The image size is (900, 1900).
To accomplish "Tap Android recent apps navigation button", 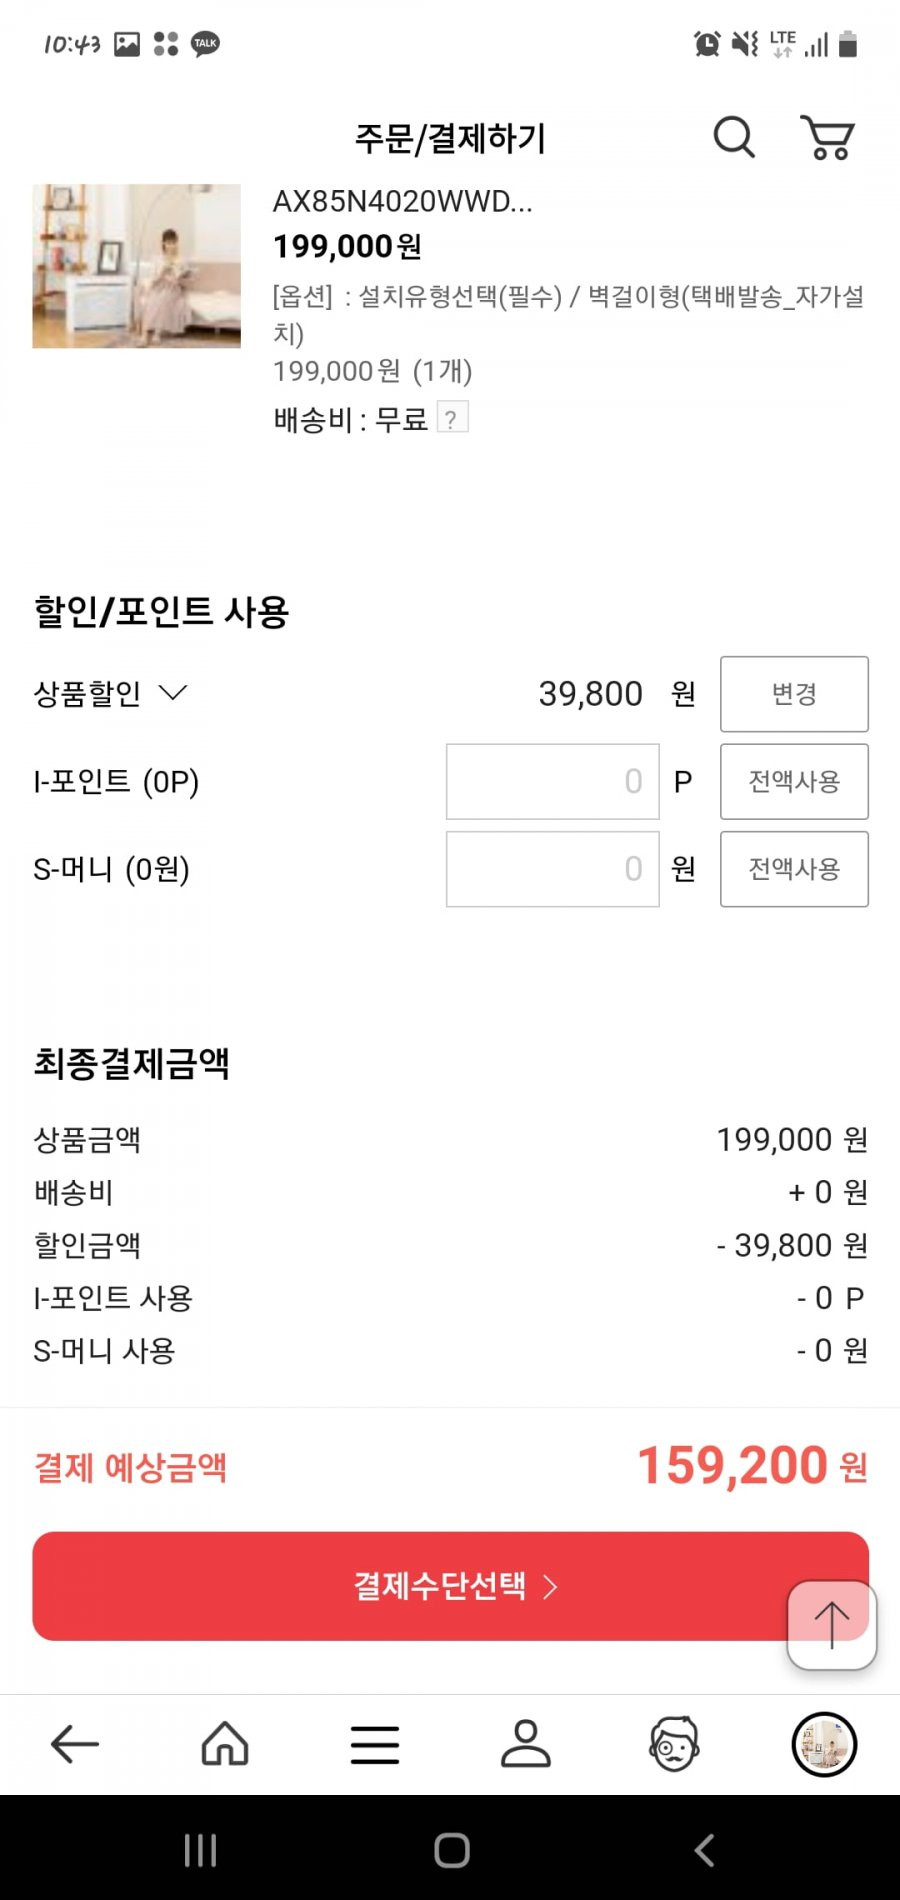I will click(200, 1850).
